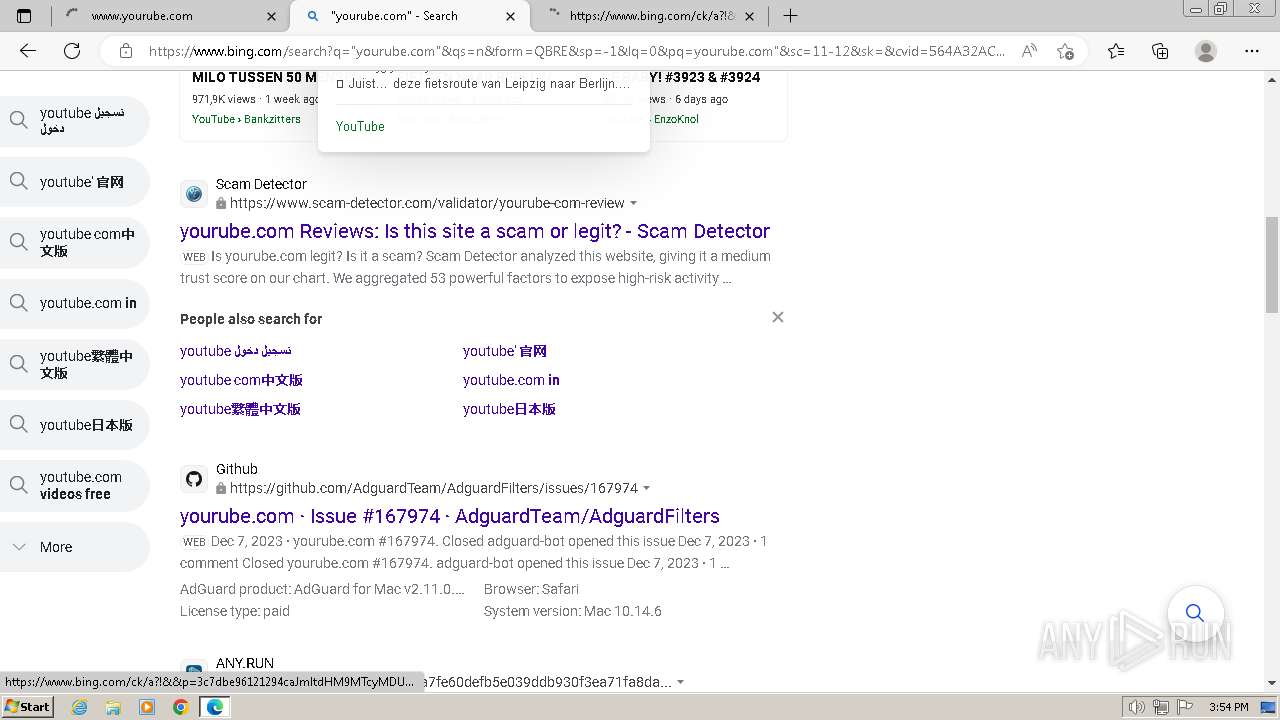Expand the scam-detector.com URL dropdown arrow
Viewport: 1280px width, 720px height.
633,203
